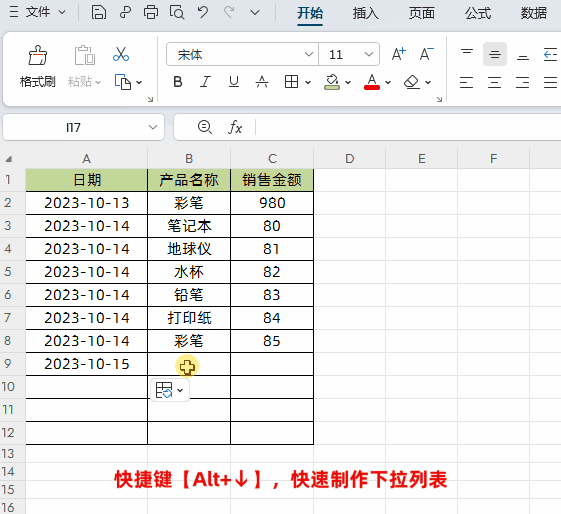Open the Paste Options smart tag
The image size is (561, 514).
[x=170, y=390]
